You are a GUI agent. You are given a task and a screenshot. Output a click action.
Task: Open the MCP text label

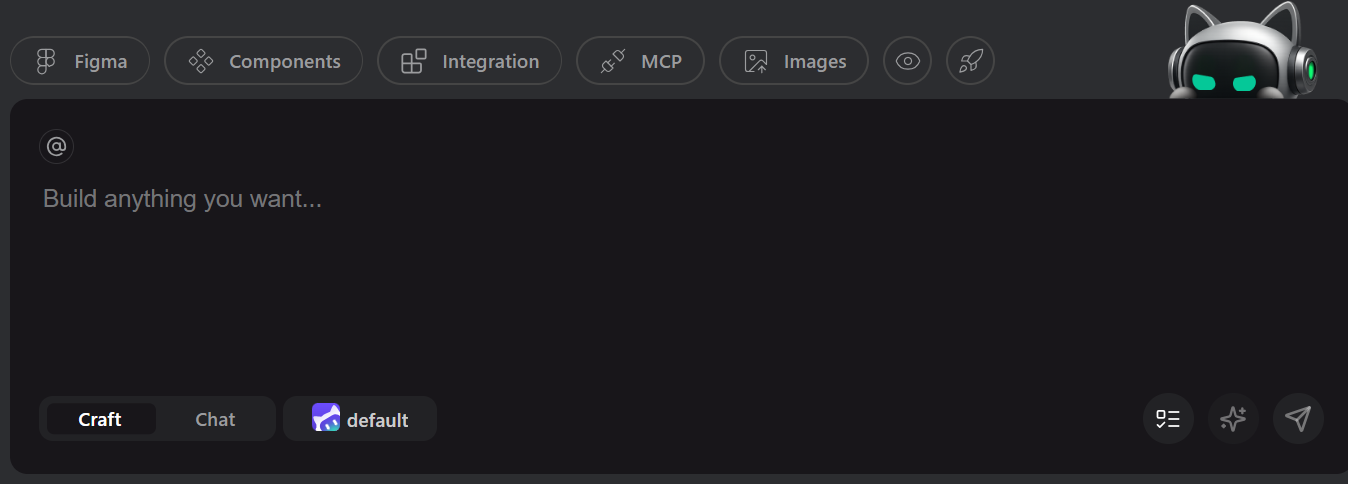[661, 61]
